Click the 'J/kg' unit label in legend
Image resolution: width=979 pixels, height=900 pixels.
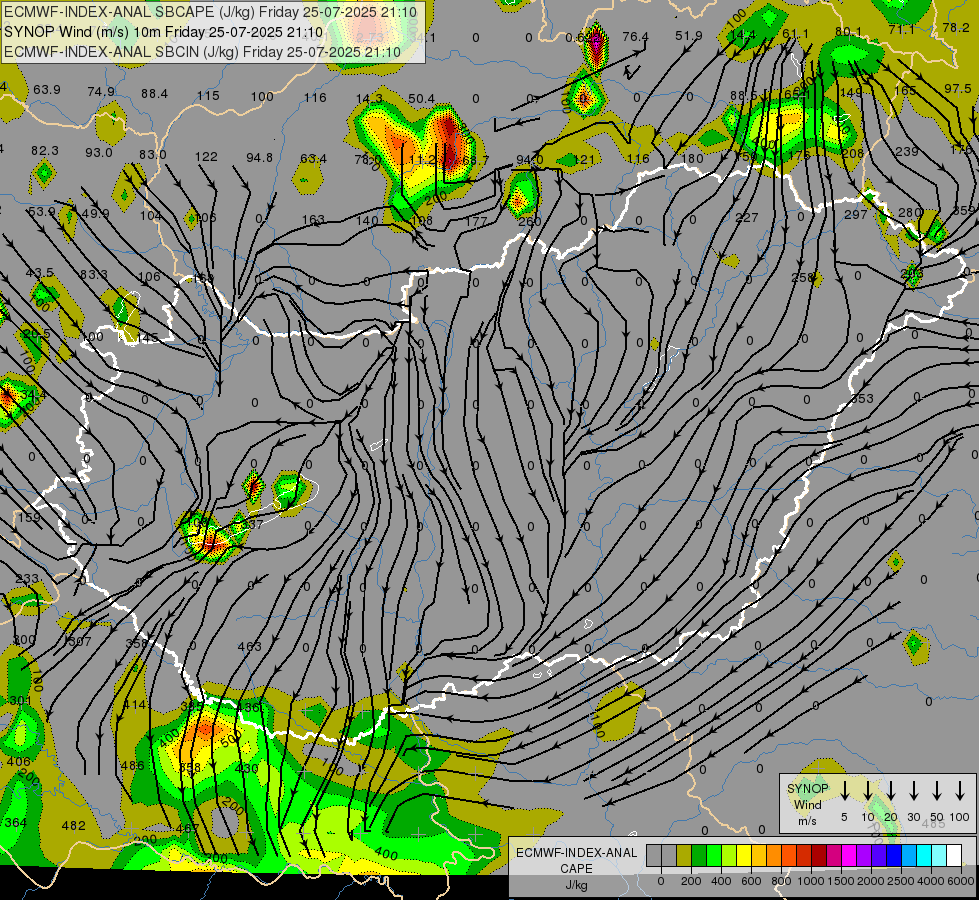576,885
